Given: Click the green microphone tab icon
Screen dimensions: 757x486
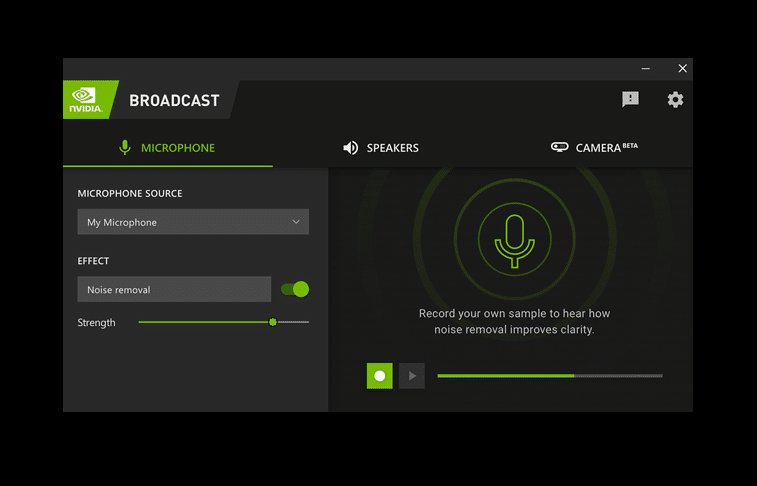Looking at the screenshot, I should (x=125, y=148).
